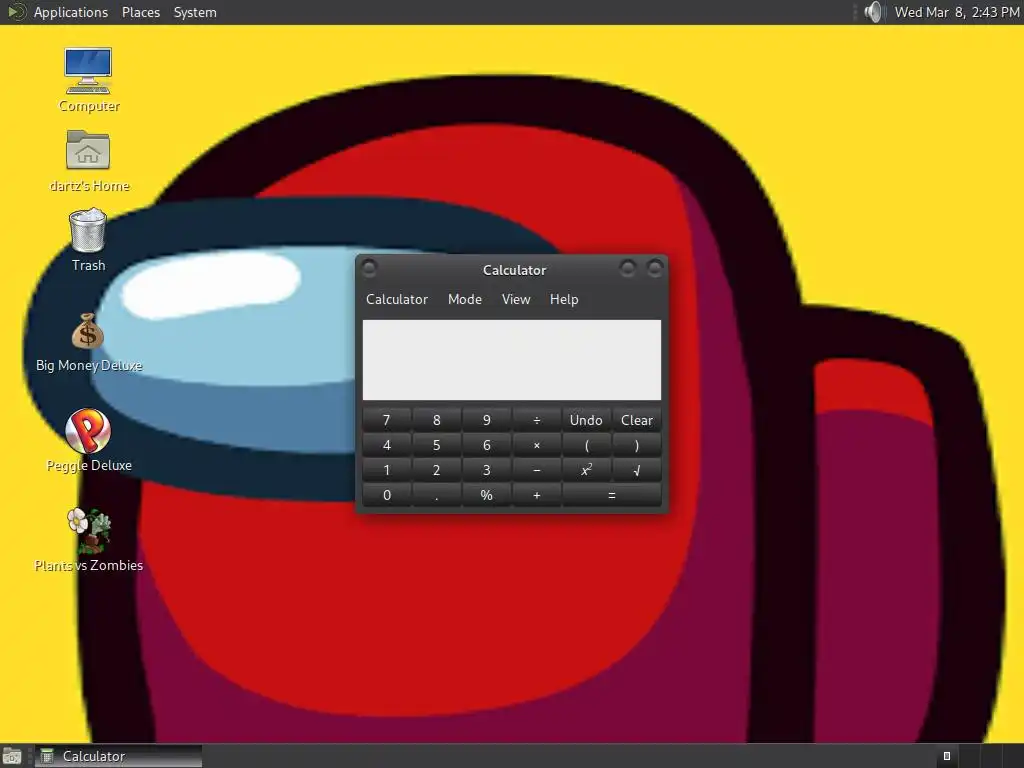This screenshot has height=768, width=1024.
Task: Open the Mode menu
Action: 464,299
